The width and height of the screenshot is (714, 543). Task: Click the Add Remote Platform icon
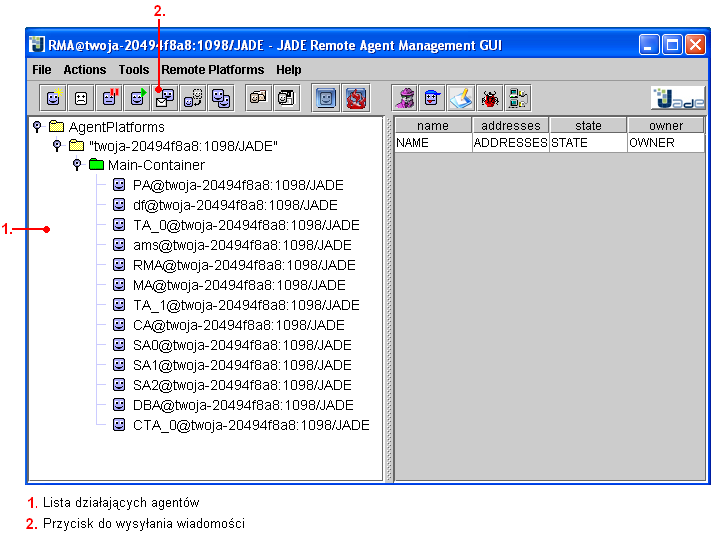pyautogui.click(x=517, y=98)
